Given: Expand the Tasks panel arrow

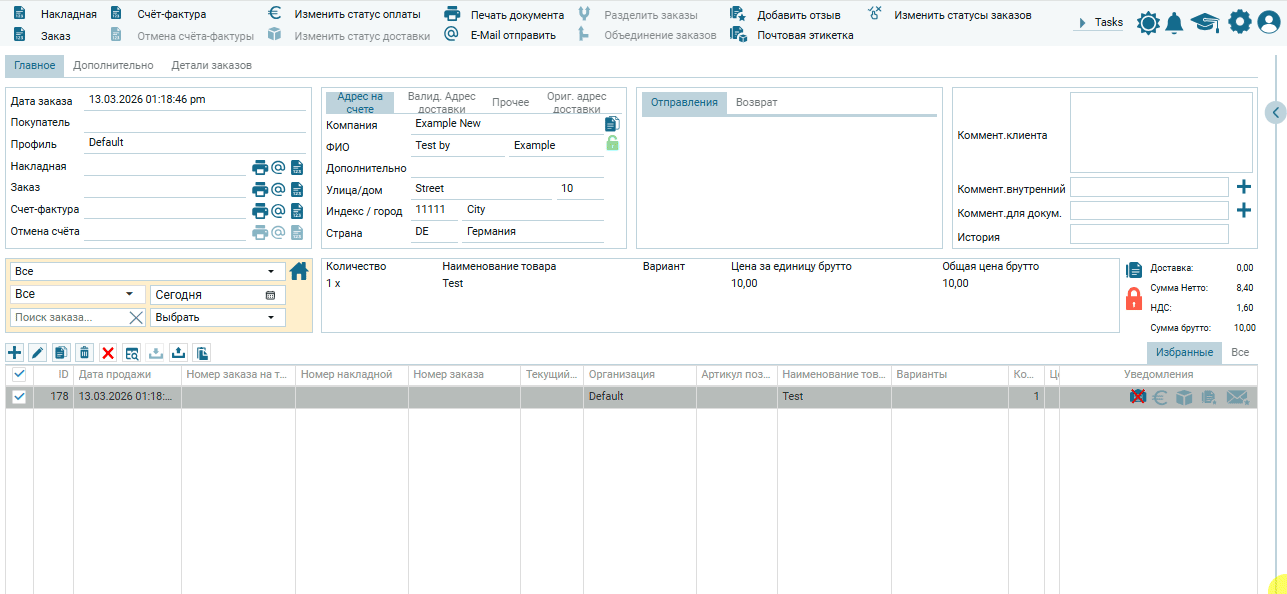Looking at the screenshot, I should (1082, 22).
